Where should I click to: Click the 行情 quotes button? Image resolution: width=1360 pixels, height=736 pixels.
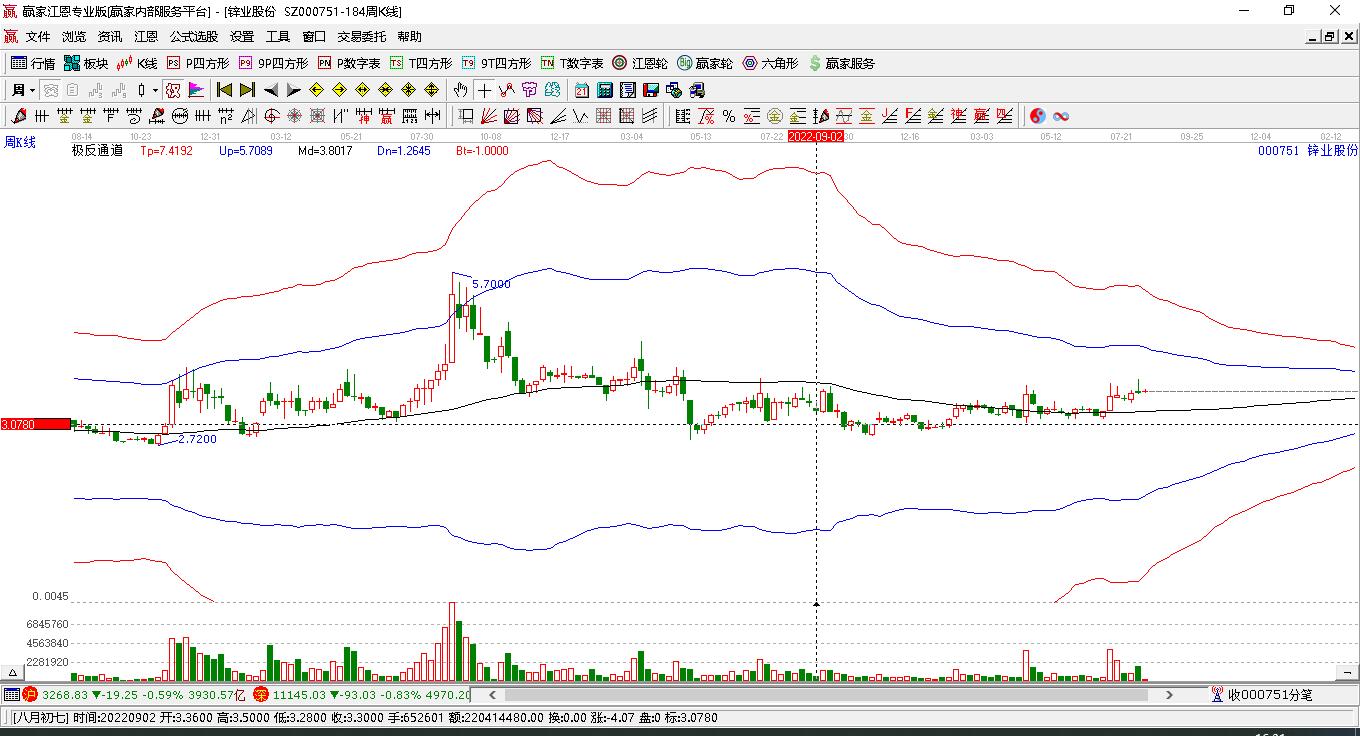pos(33,63)
